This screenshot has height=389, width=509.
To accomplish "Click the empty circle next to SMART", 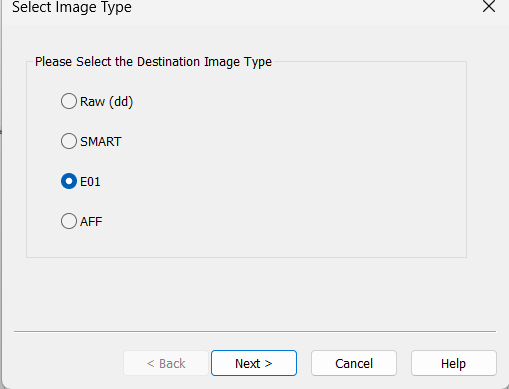I will pyautogui.click(x=69, y=141).
